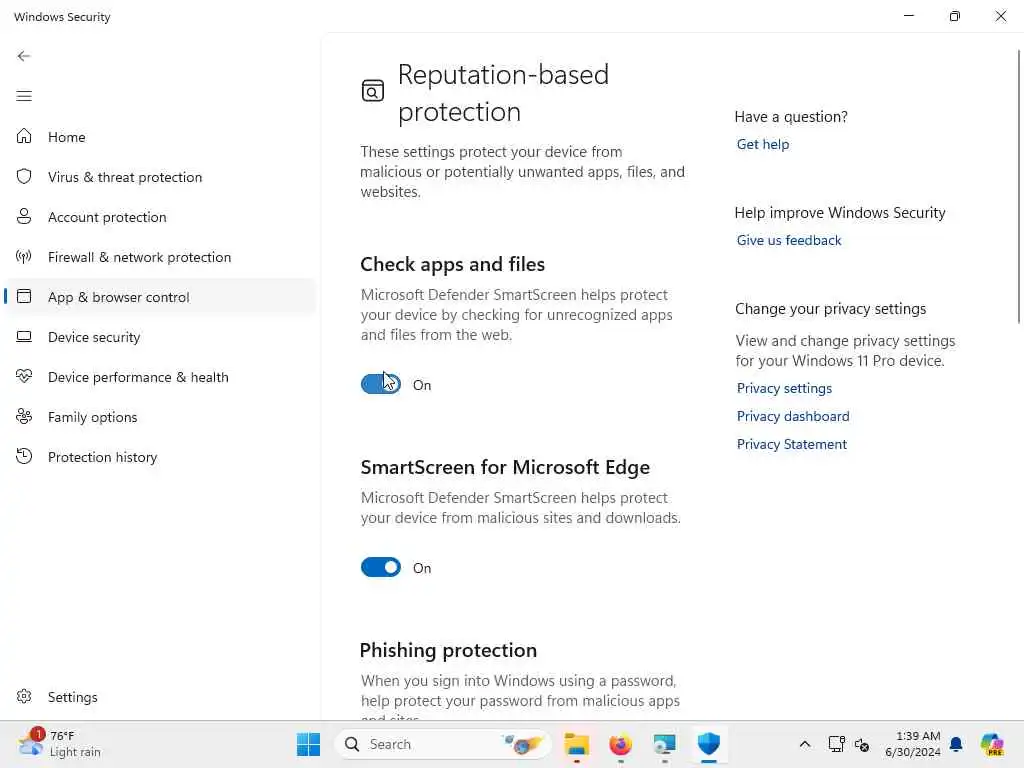Open the taskbar app left of Windows Security
Image resolution: width=1024 pixels, height=768 pixels.
coord(664,744)
